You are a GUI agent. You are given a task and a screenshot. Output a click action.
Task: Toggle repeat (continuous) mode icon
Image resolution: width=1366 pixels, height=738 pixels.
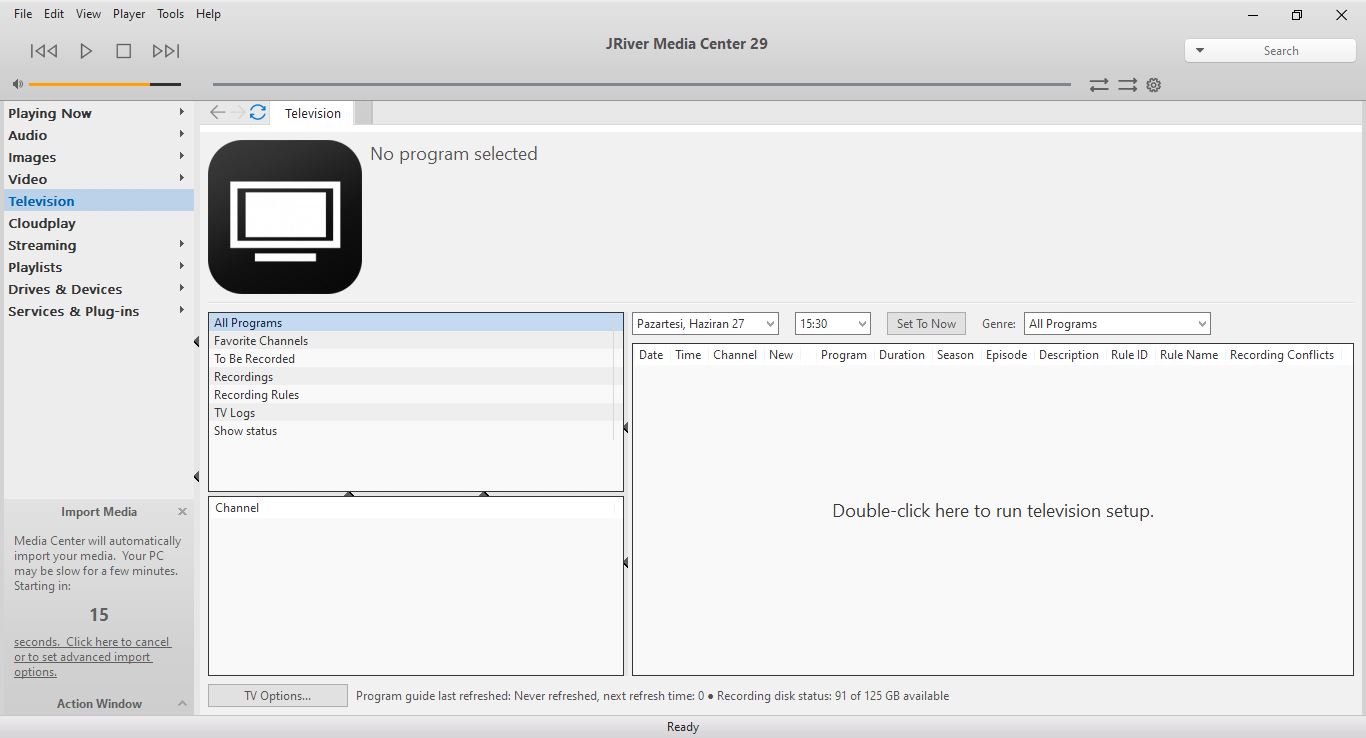(1099, 85)
